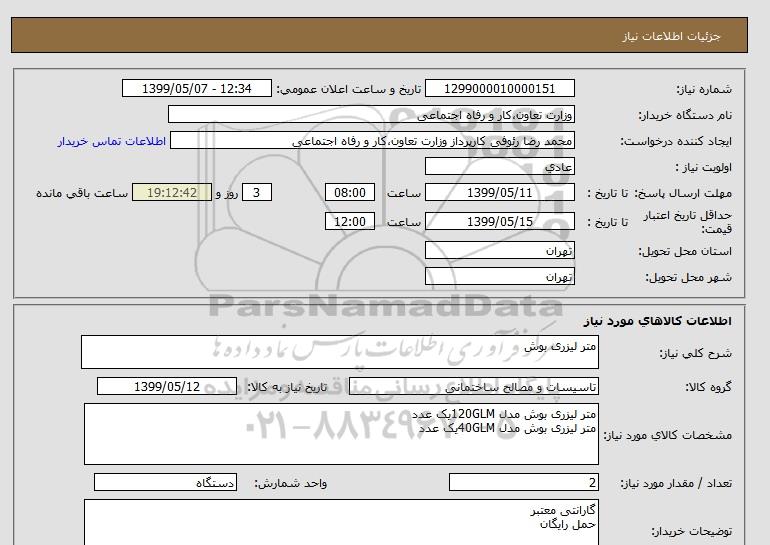This screenshot has width=770, height=545.
Task: Click the label اولویت نیاز
Action: tap(704, 167)
